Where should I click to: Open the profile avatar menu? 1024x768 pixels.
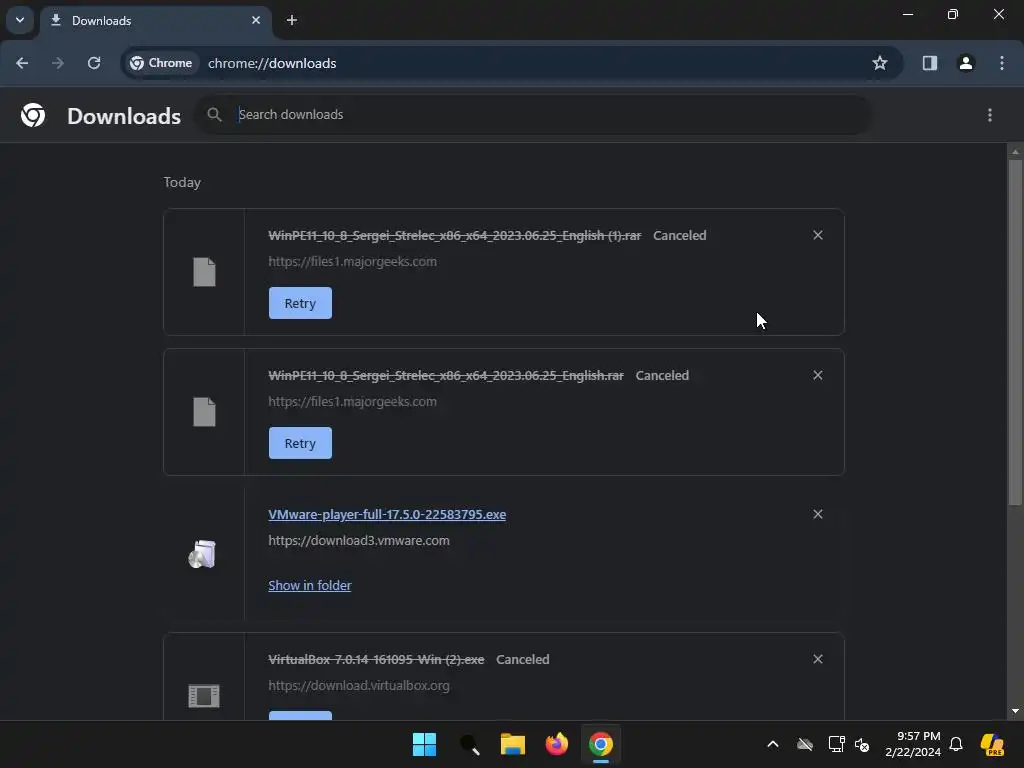pyautogui.click(x=966, y=63)
